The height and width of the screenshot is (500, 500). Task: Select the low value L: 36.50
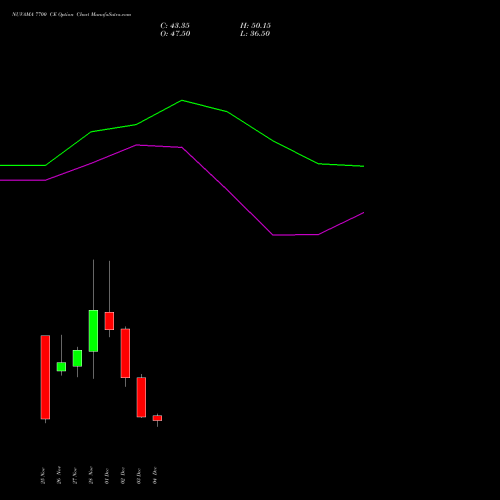point(255,34)
